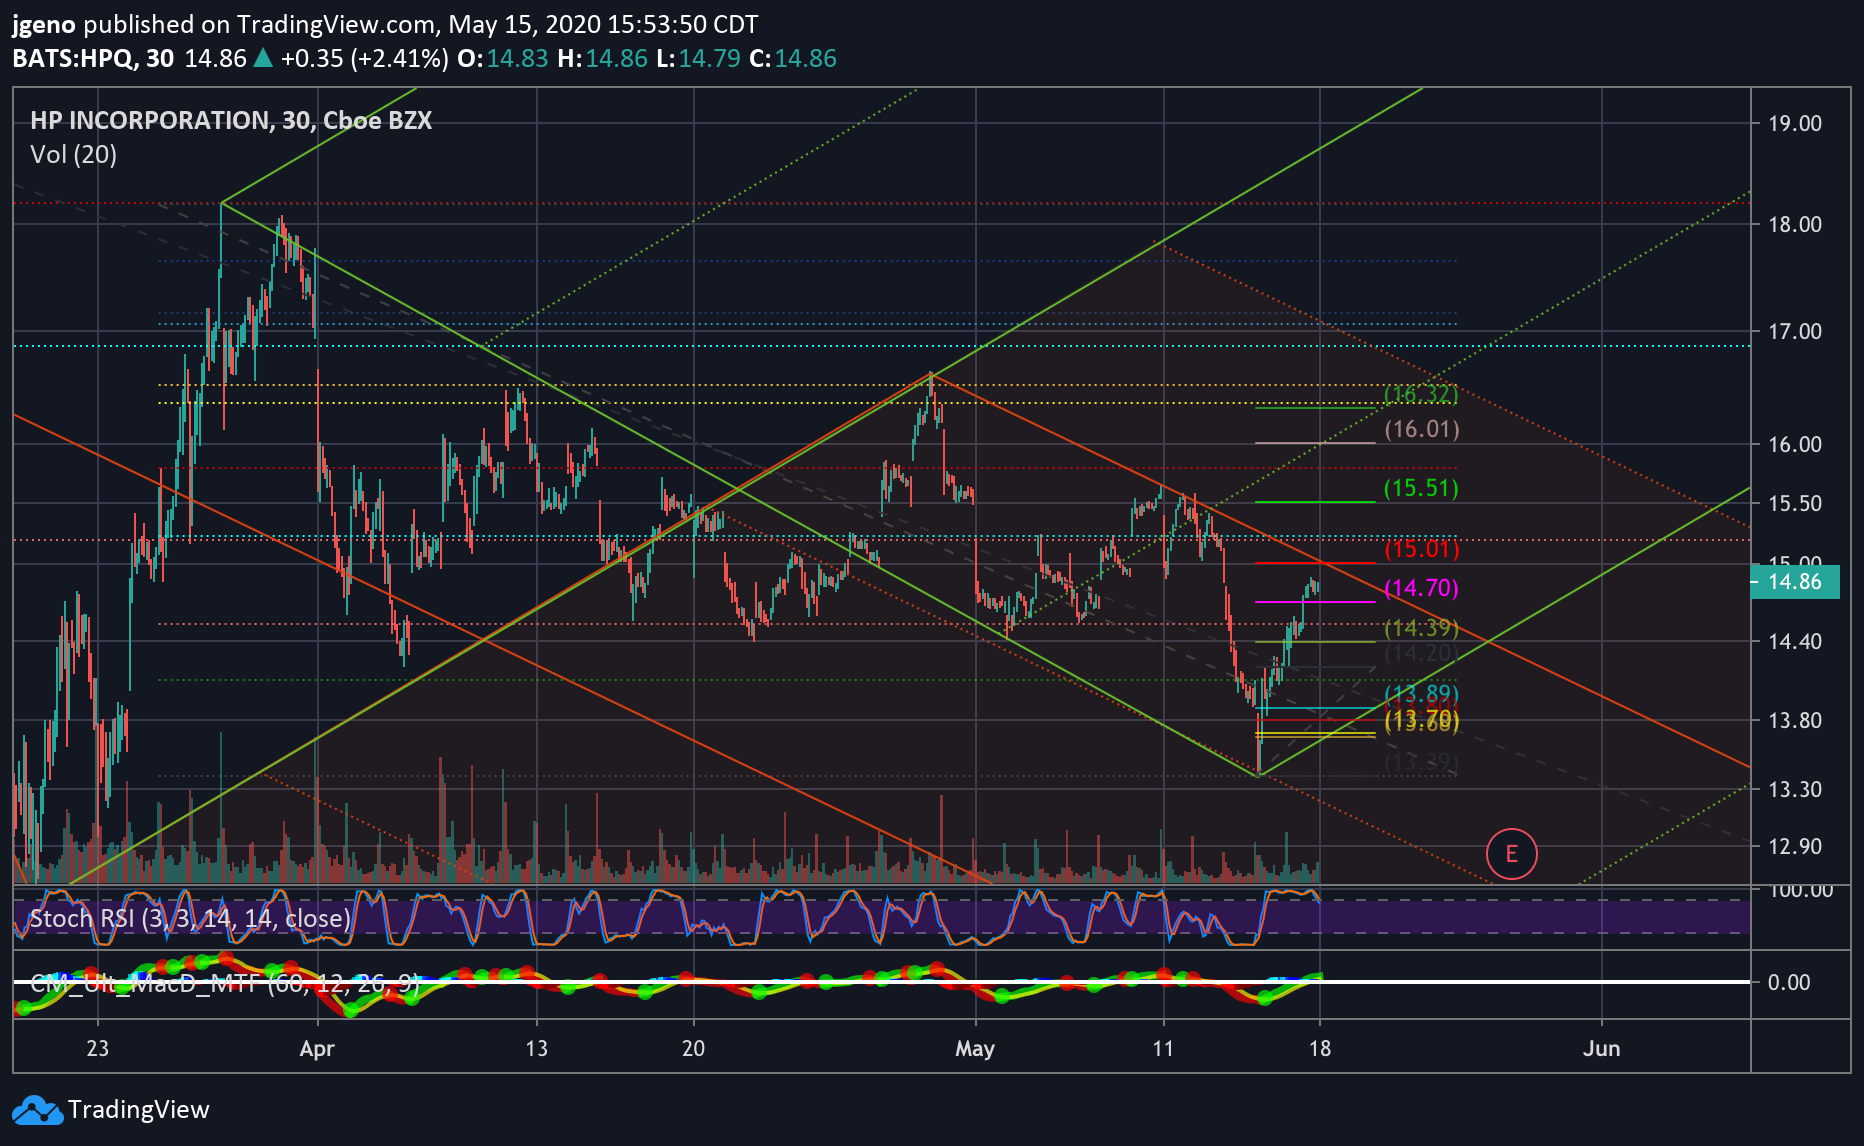Click the 13.80 price axis tick
1864x1146 pixels.
[x=1795, y=721]
